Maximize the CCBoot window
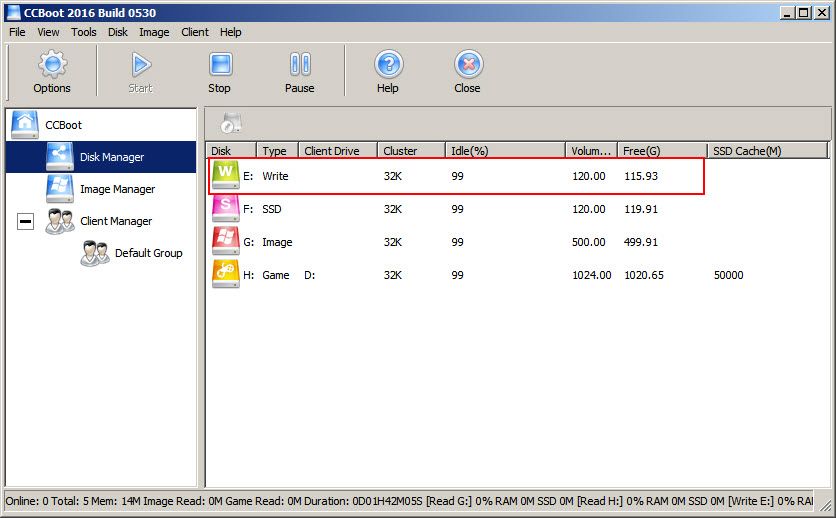Image resolution: width=836 pixels, height=518 pixels. click(x=803, y=12)
